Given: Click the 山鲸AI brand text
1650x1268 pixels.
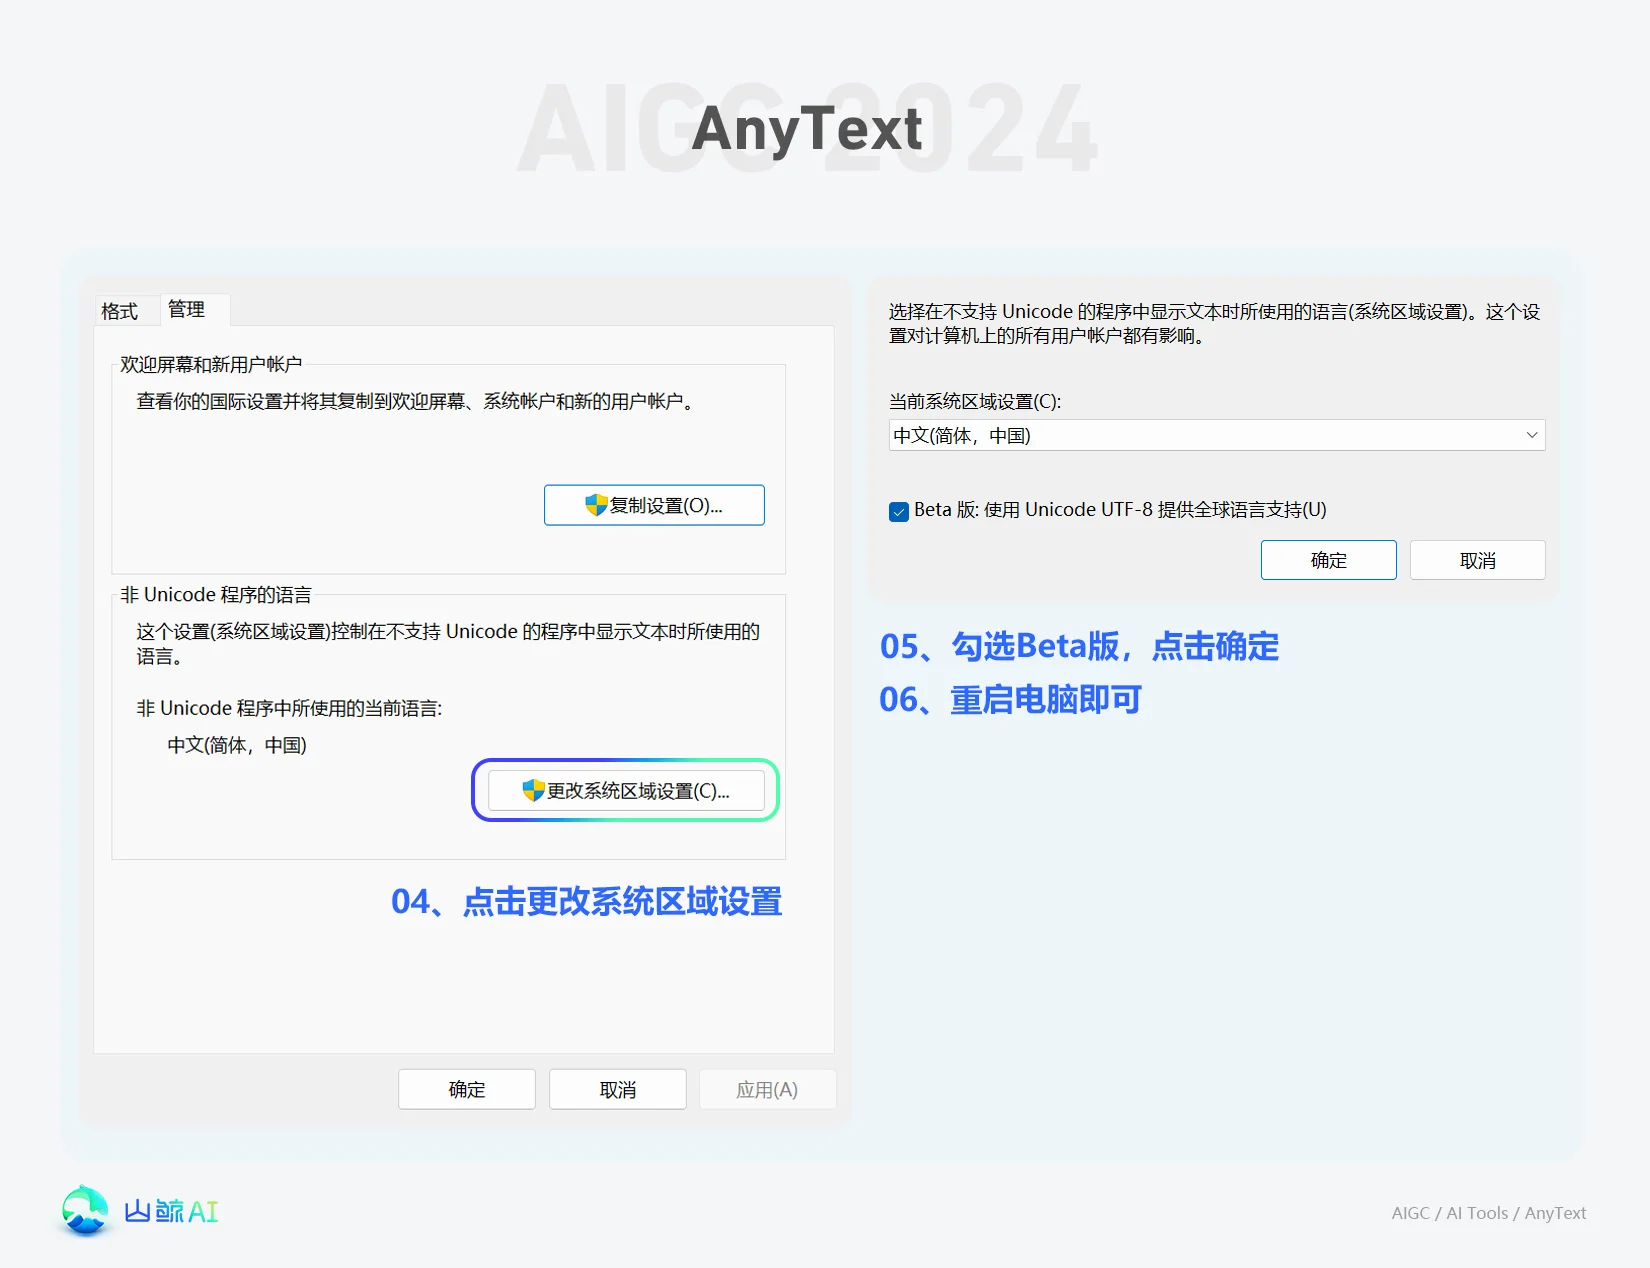Looking at the screenshot, I should point(171,1211).
